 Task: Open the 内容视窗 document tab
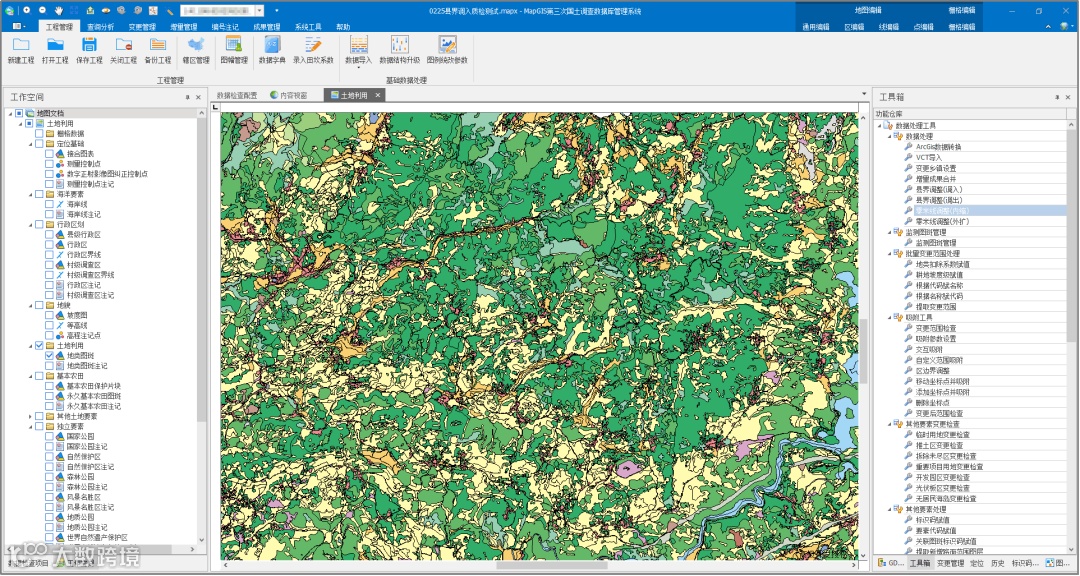tap(289, 96)
